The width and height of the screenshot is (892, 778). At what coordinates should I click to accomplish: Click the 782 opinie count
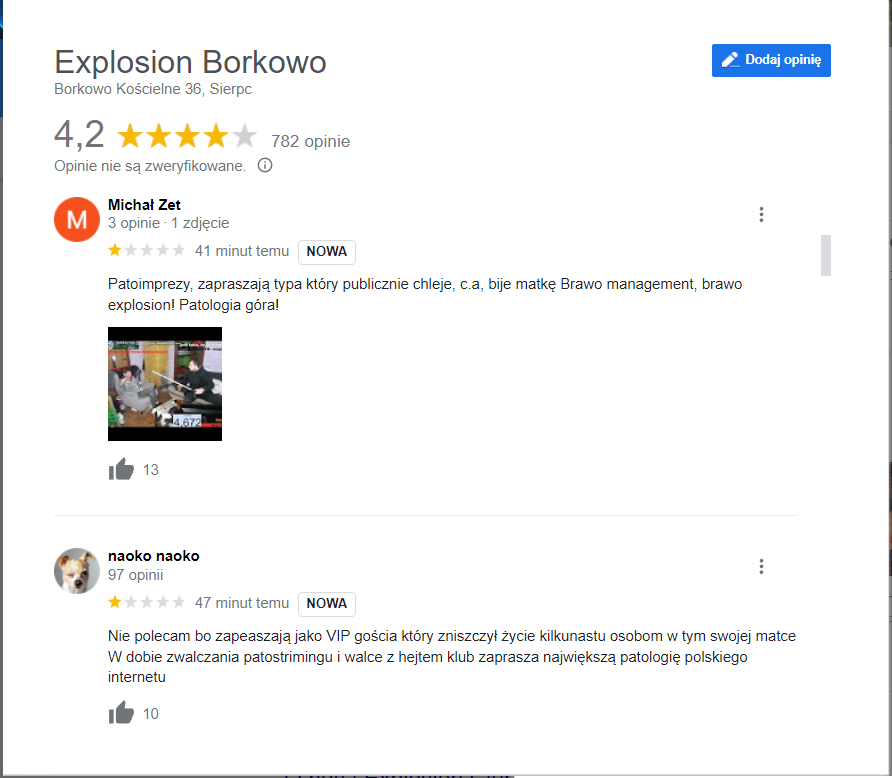point(310,141)
